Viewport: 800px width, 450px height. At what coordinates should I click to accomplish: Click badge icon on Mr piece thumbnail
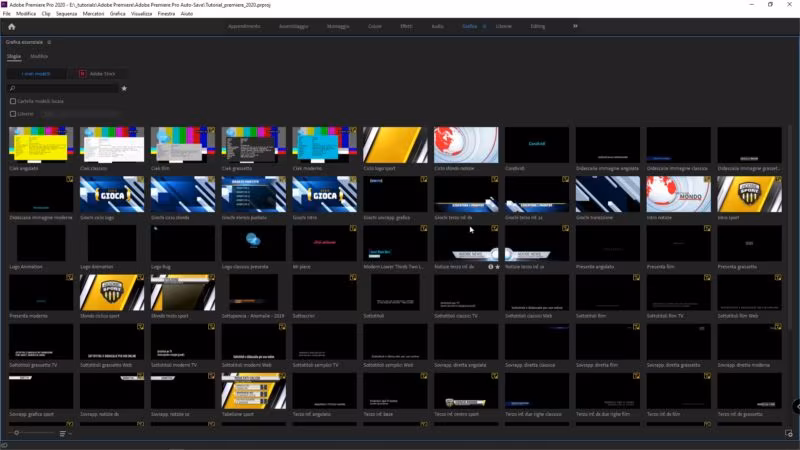point(353,229)
